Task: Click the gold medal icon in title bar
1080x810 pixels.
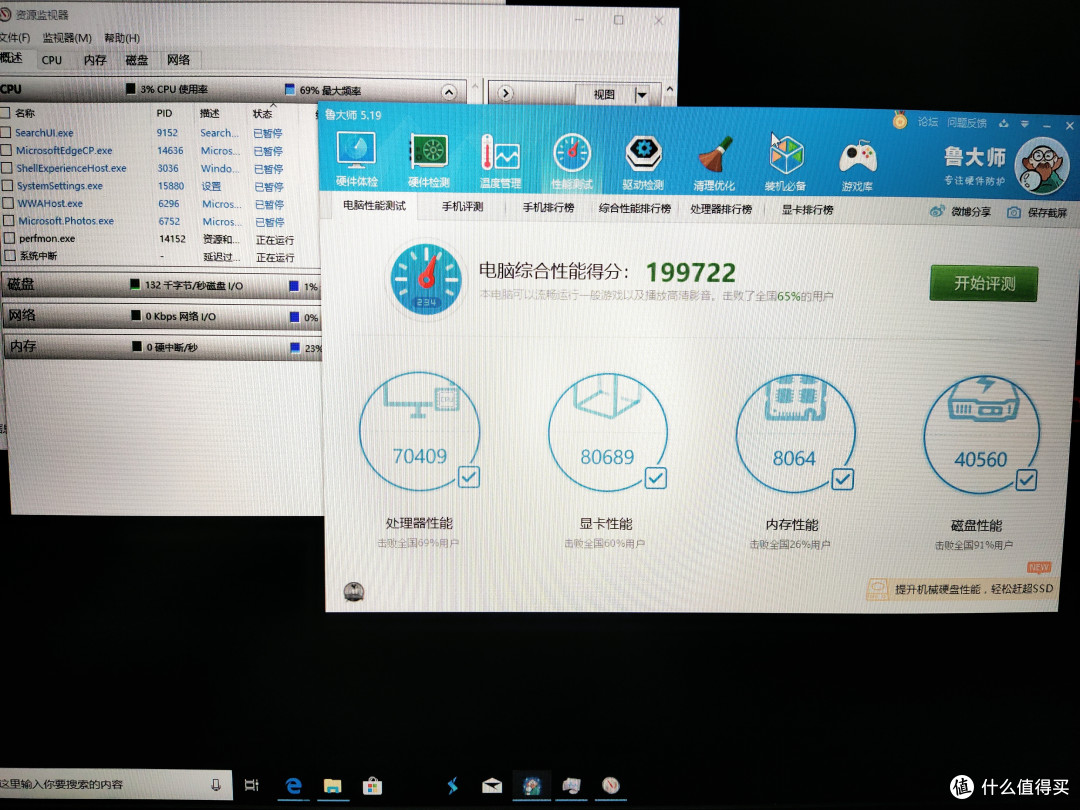Action: tap(900, 121)
